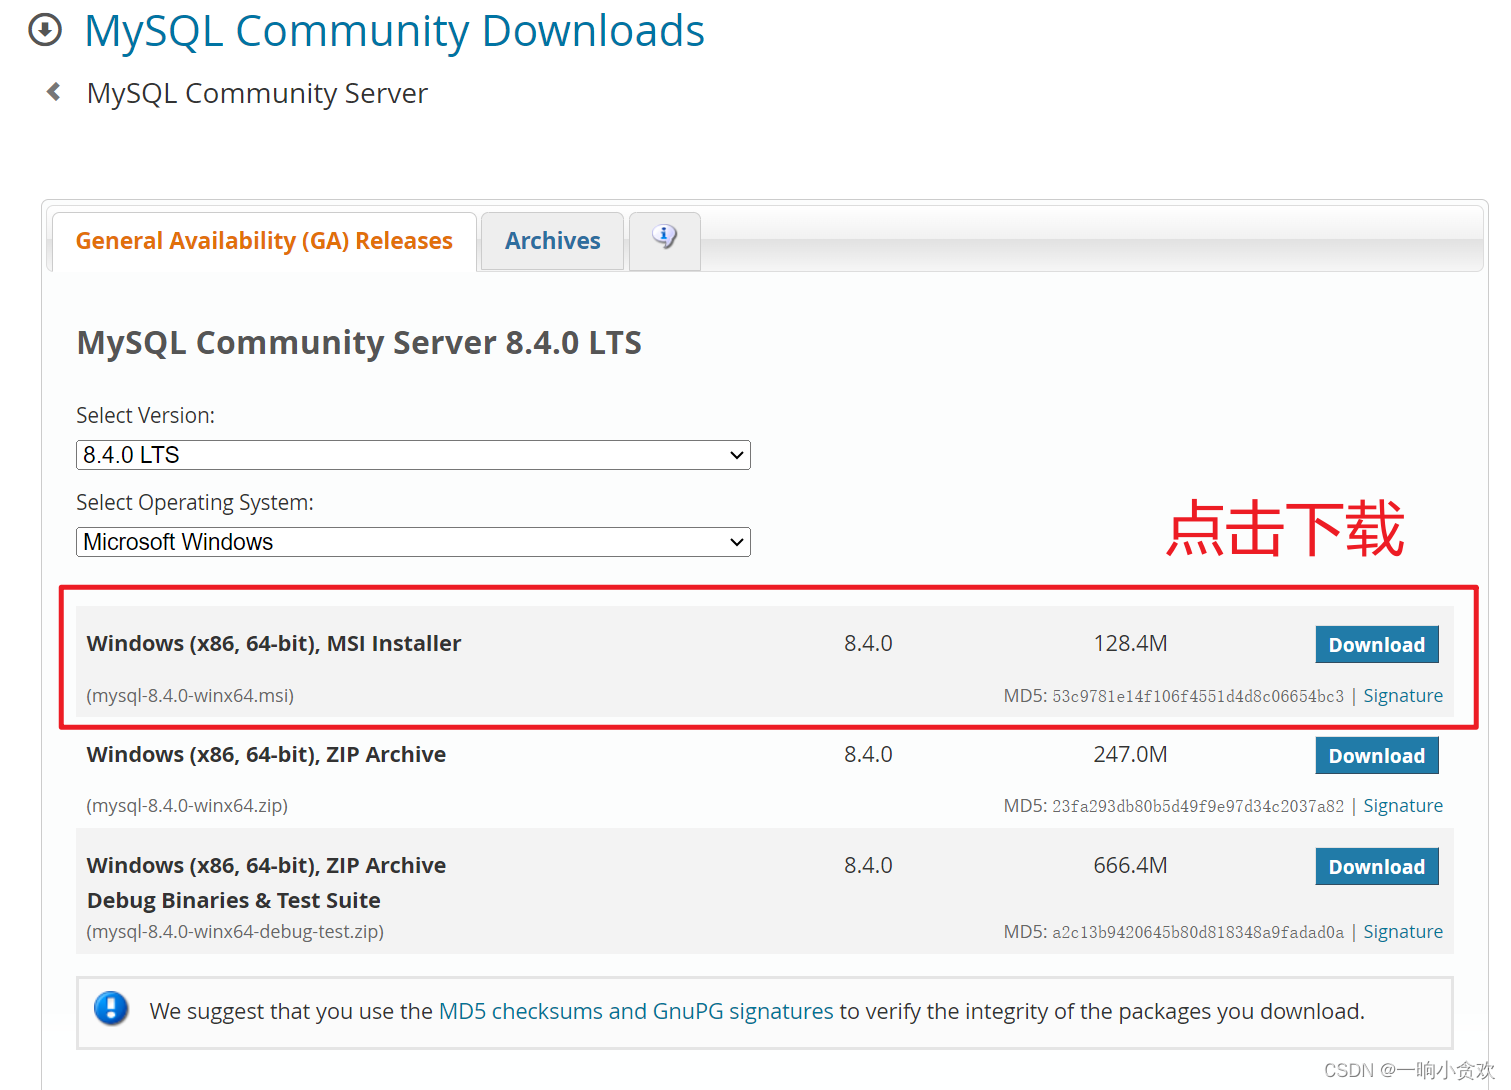Click the 8.4.0 version cell in MSI Installer row
Viewport: 1511px width, 1090px height.
868,643
